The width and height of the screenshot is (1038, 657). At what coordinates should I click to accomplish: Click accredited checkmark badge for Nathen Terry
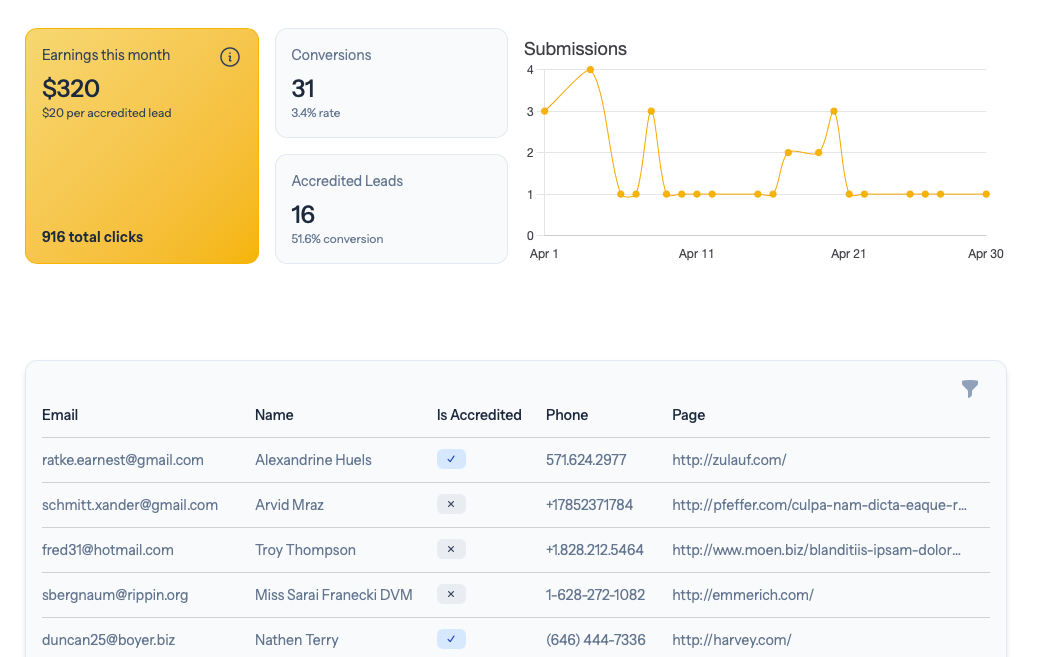click(451, 640)
